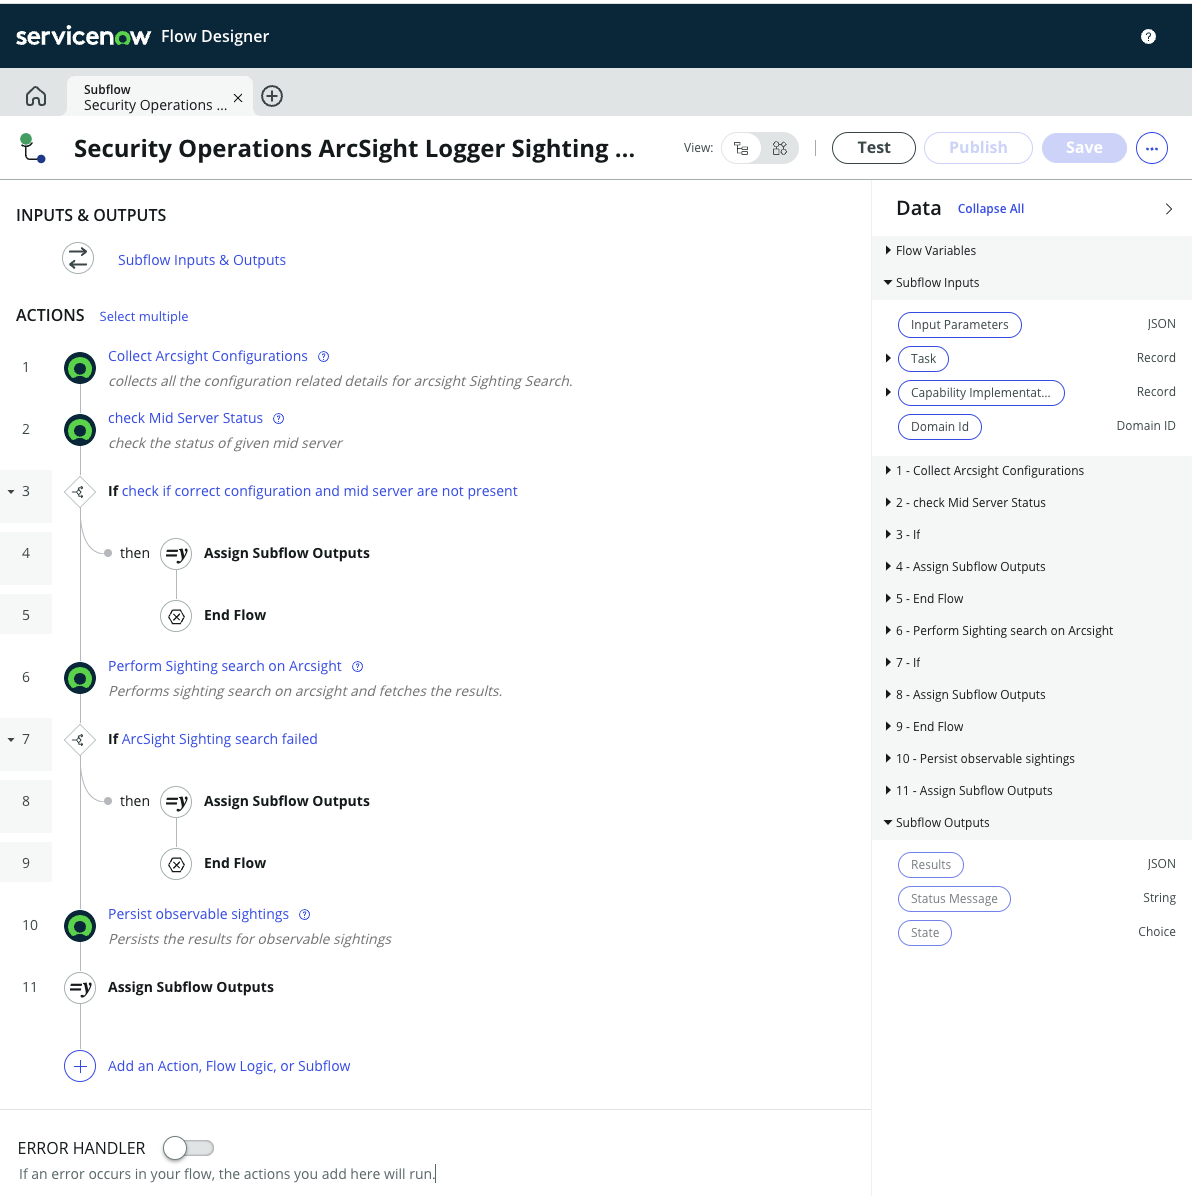Show help for Collect Arcsight Configurations
Screen dimensions: 1192x1196
[x=323, y=357]
